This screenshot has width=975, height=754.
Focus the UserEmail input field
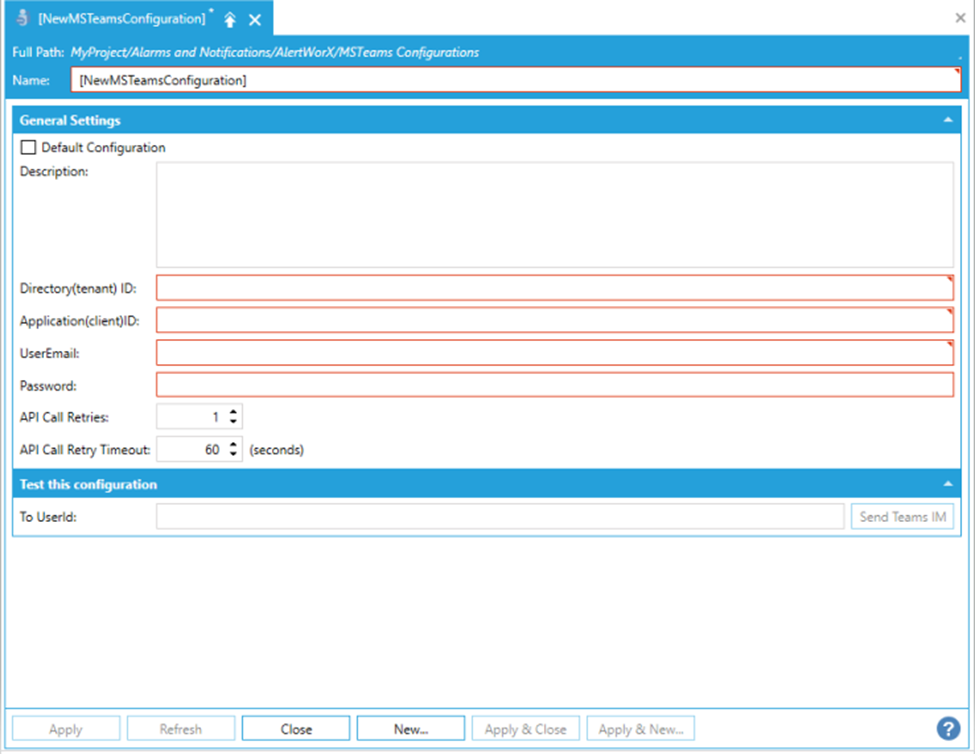(554, 353)
